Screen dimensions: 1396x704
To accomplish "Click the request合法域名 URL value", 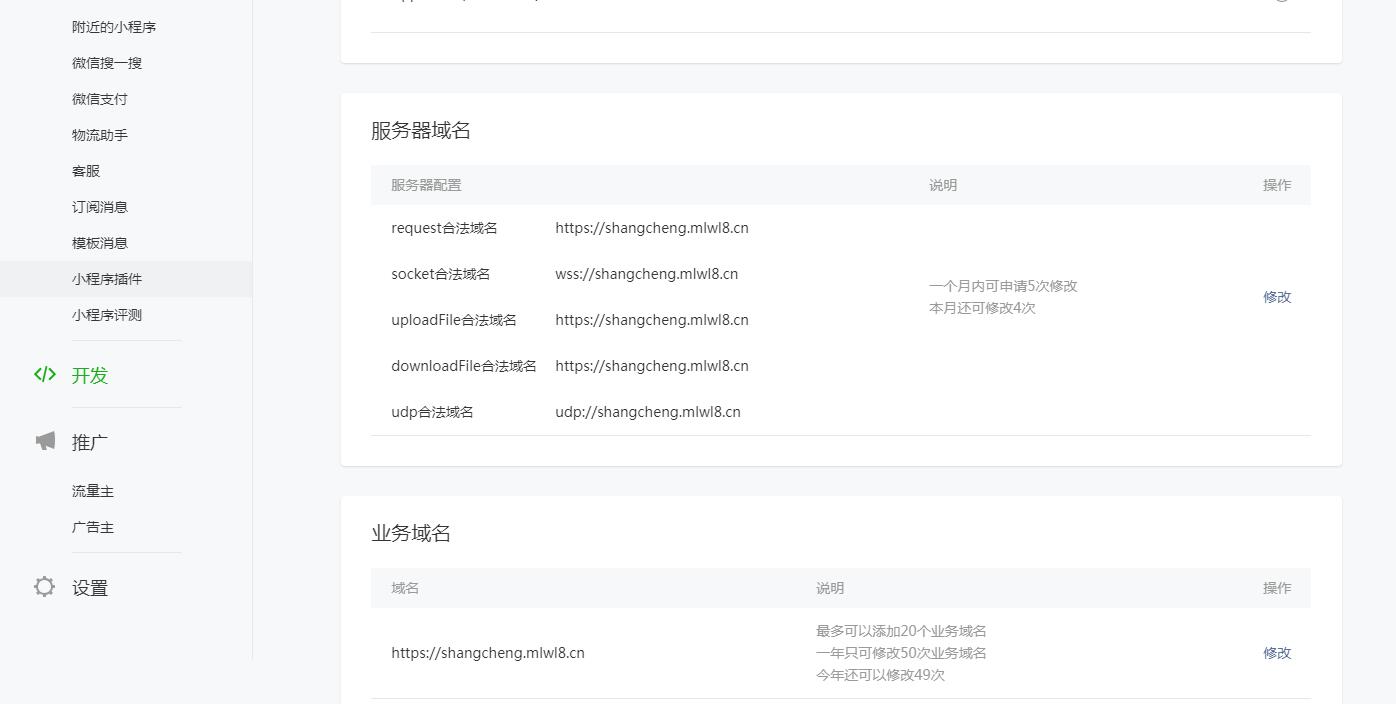I will tap(652, 228).
